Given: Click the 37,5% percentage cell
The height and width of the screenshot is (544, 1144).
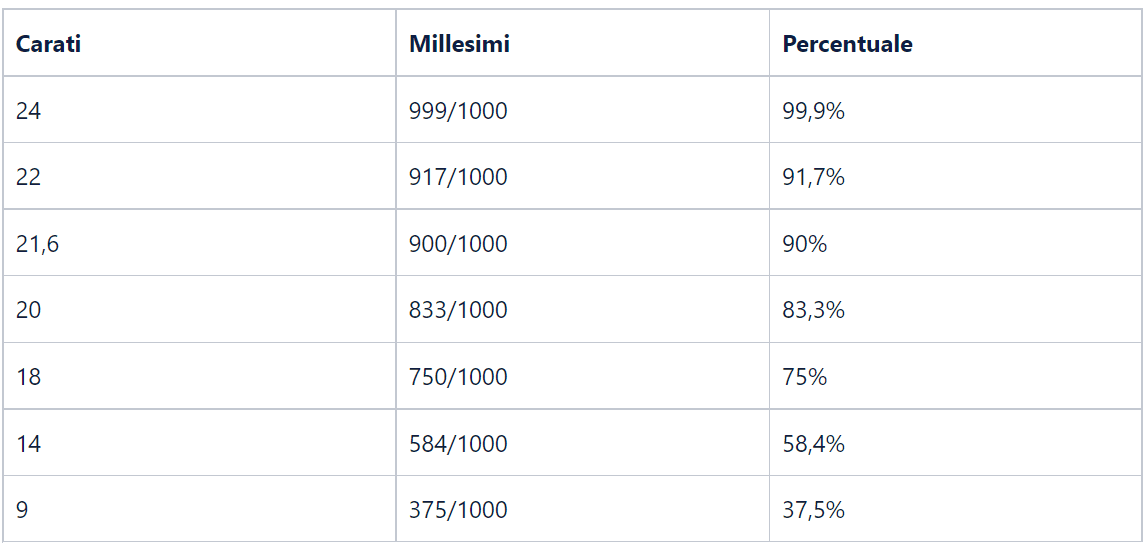Looking at the screenshot, I should [813, 510].
